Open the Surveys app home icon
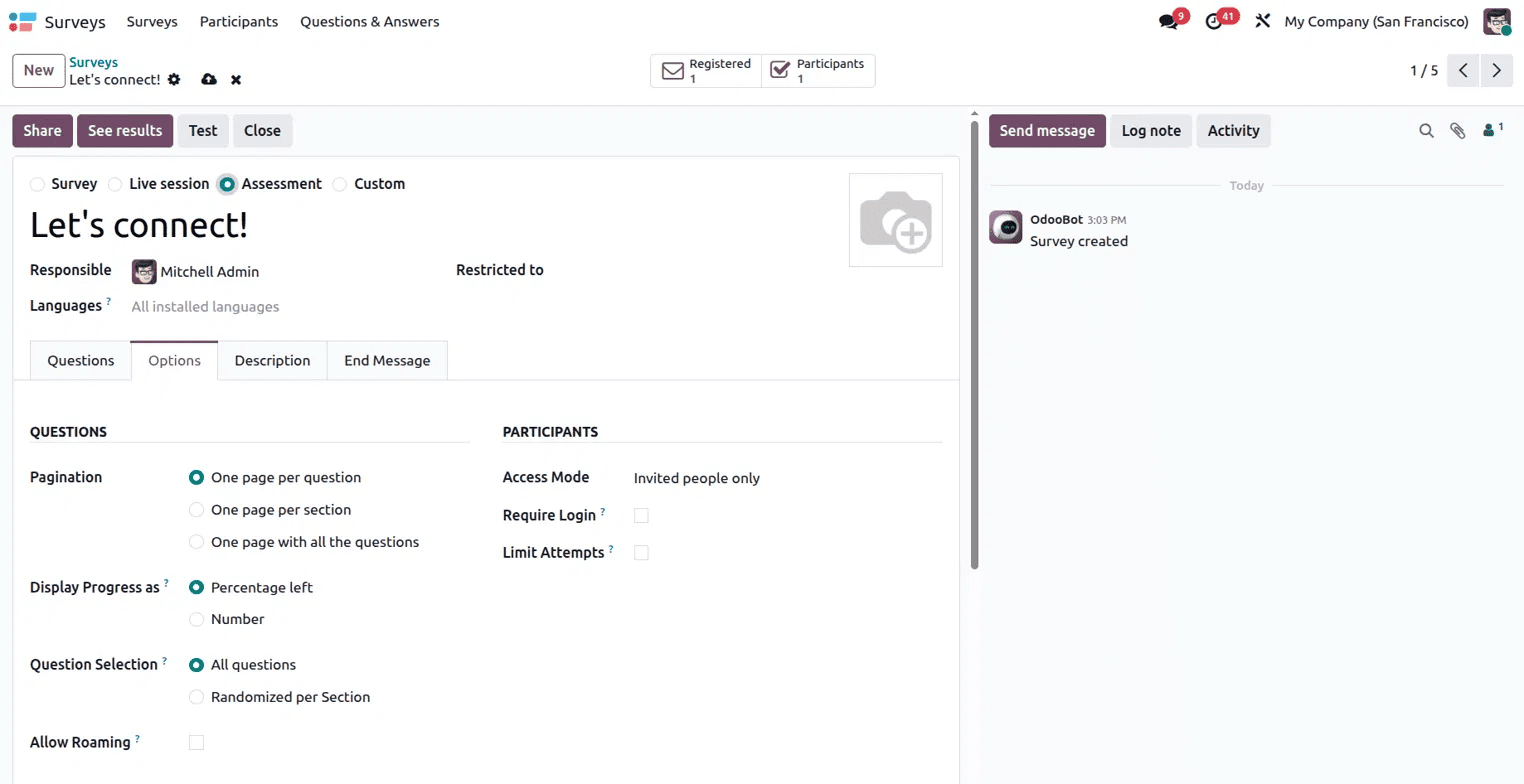The image size is (1524, 784). pyautogui.click(x=22, y=21)
